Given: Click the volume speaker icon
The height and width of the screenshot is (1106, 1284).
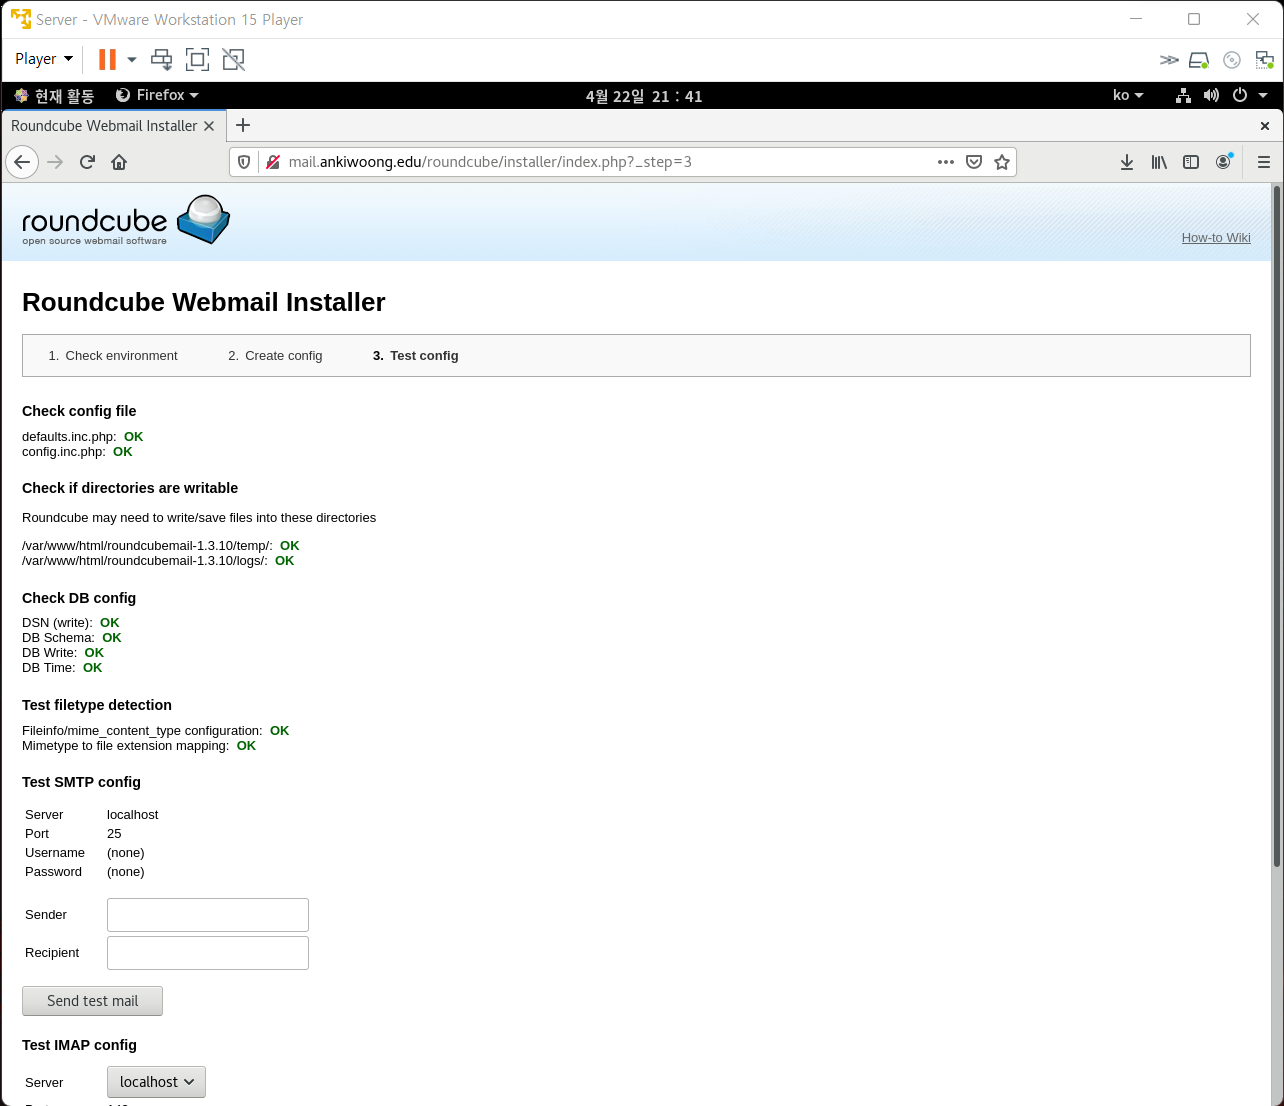Looking at the screenshot, I should (x=1211, y=95).
